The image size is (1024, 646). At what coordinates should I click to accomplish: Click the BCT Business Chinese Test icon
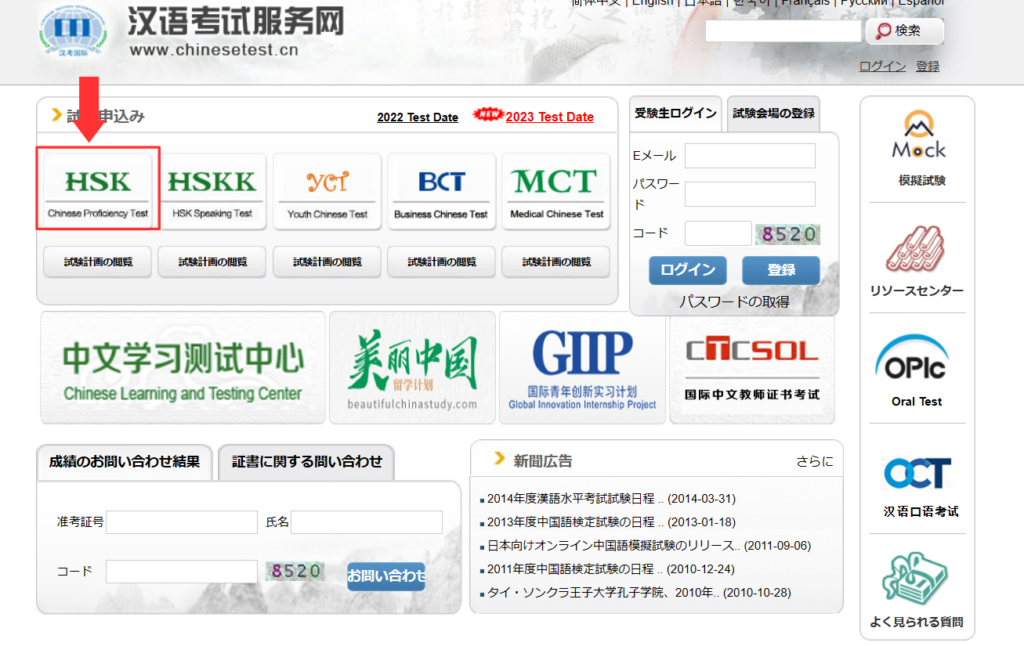point(441,190)
